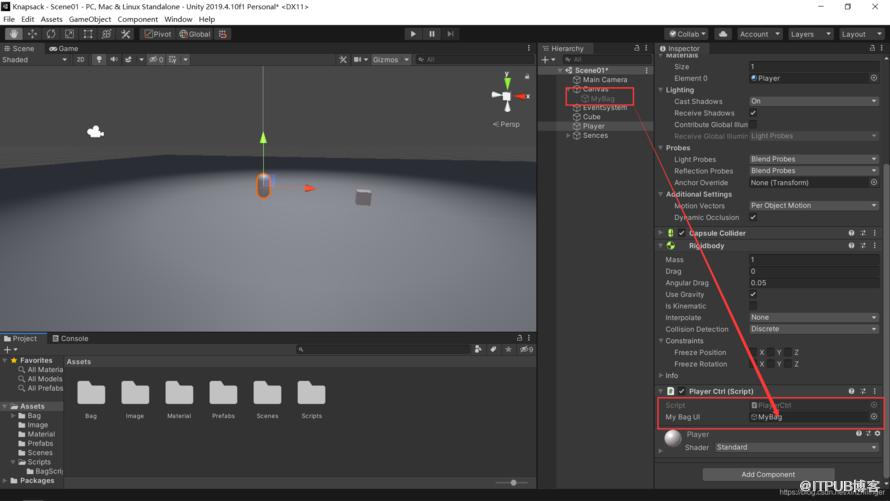Select the Scale tool
This screenshot has height=501, width=890.
tap(69, 34)
